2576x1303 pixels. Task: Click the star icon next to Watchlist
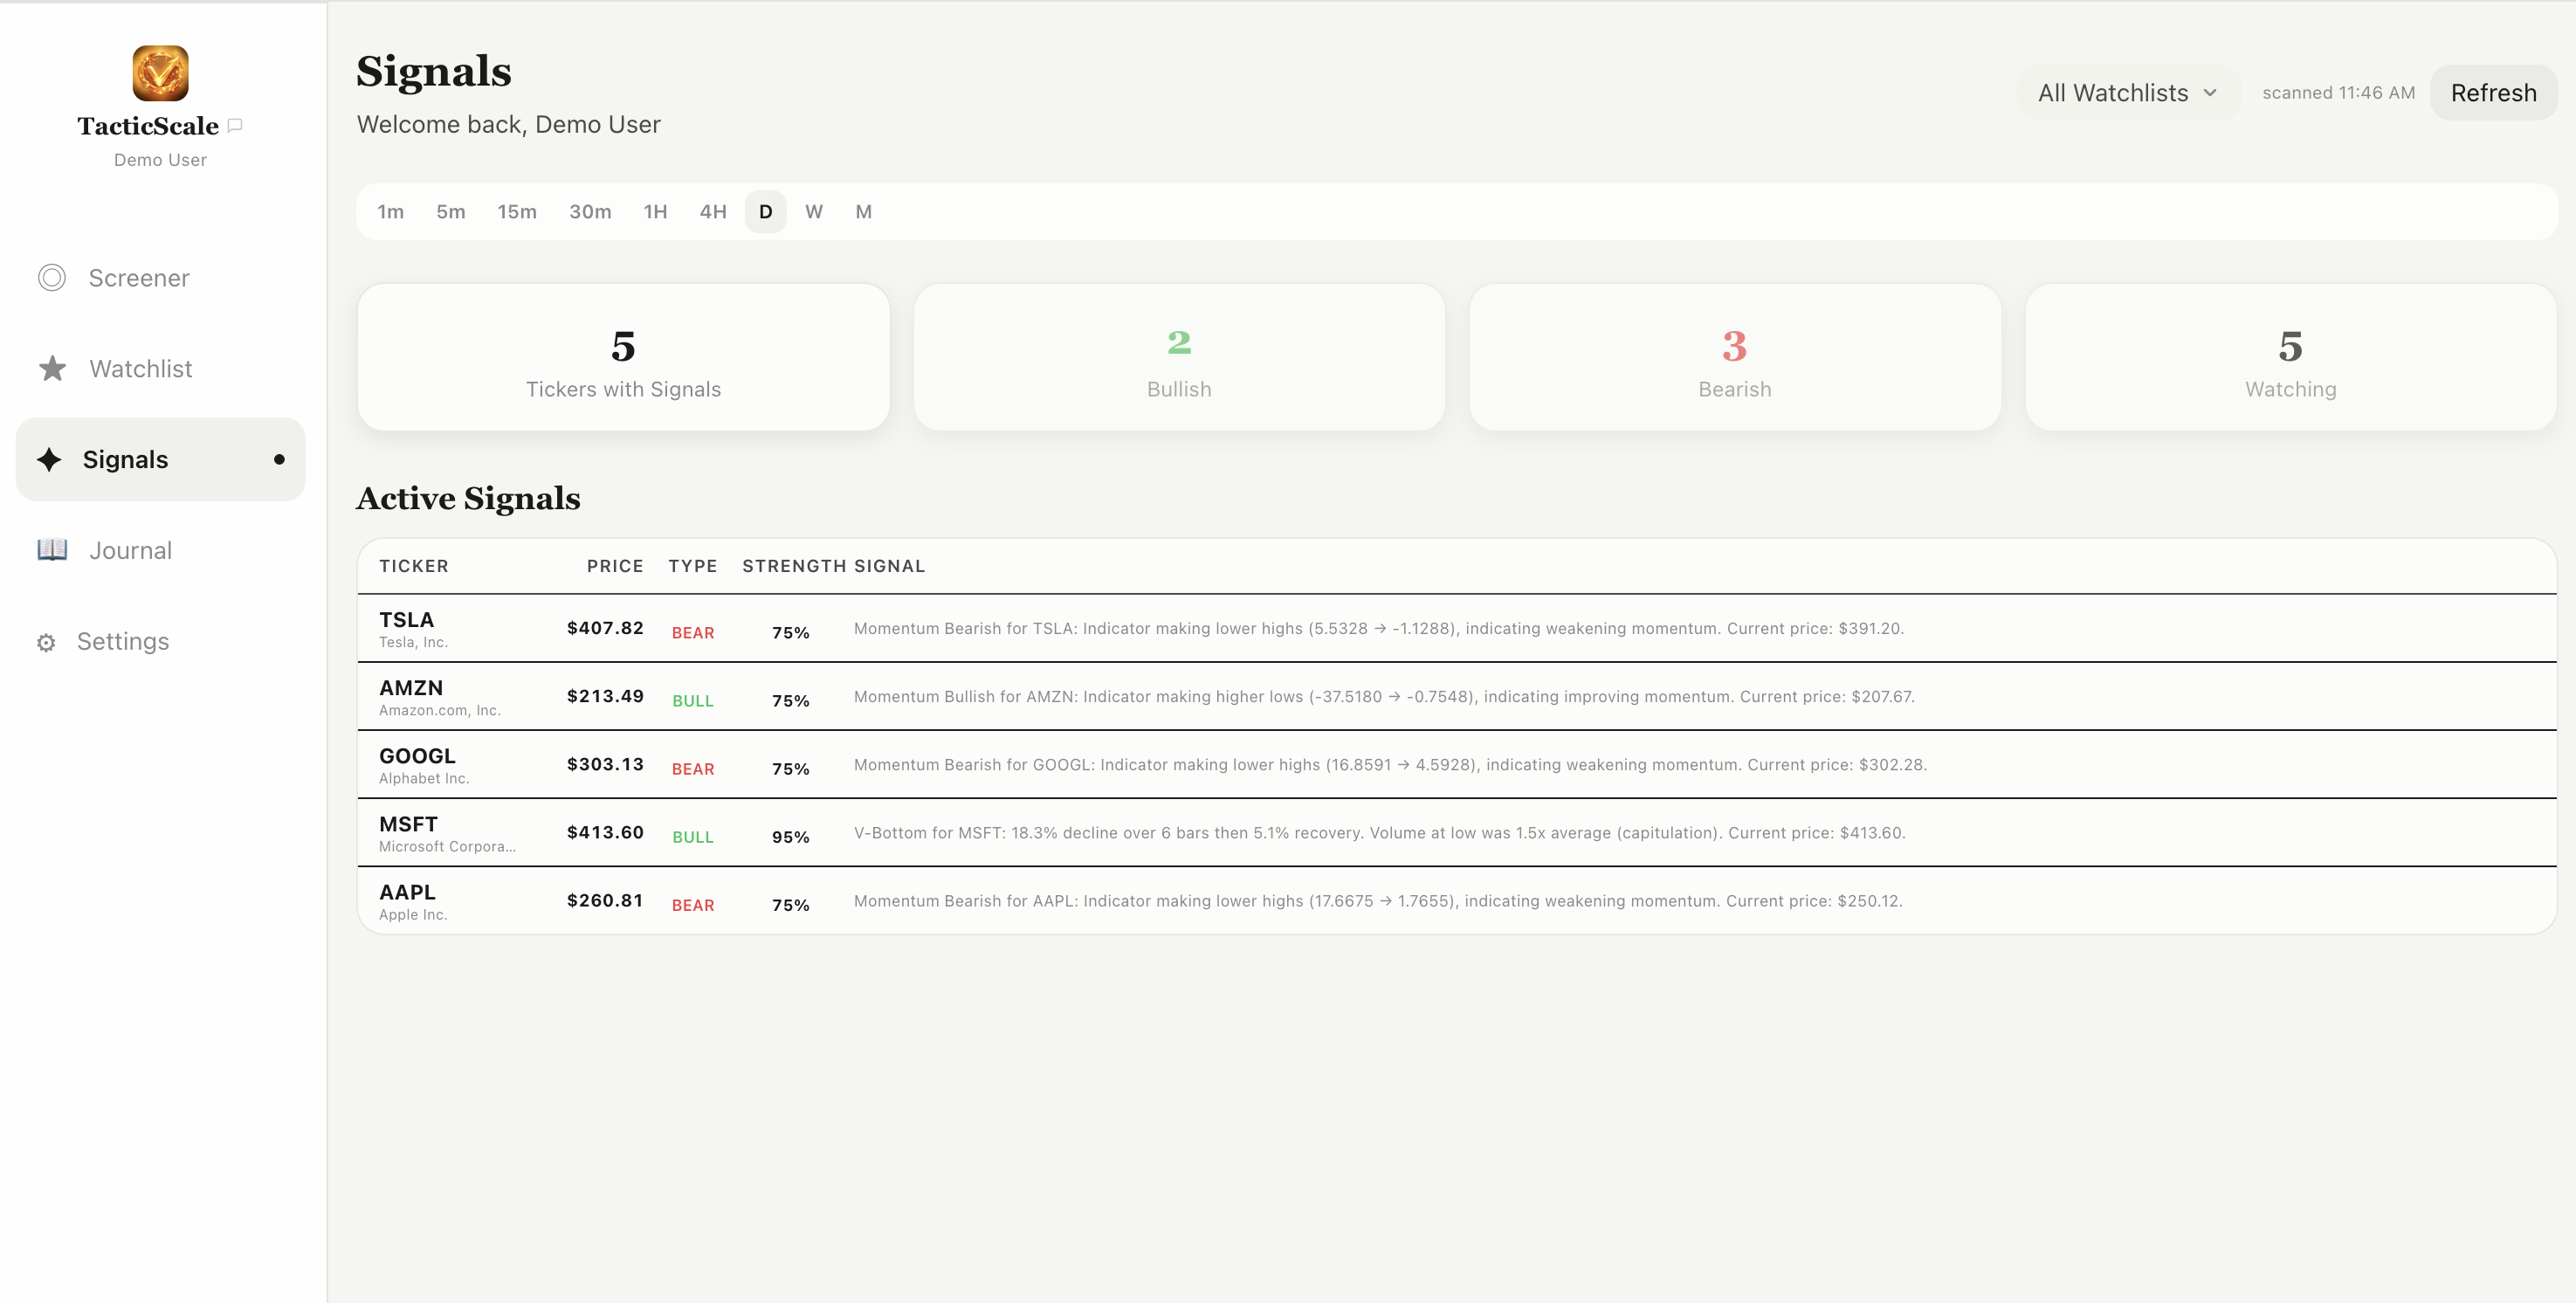pos(51,368)
